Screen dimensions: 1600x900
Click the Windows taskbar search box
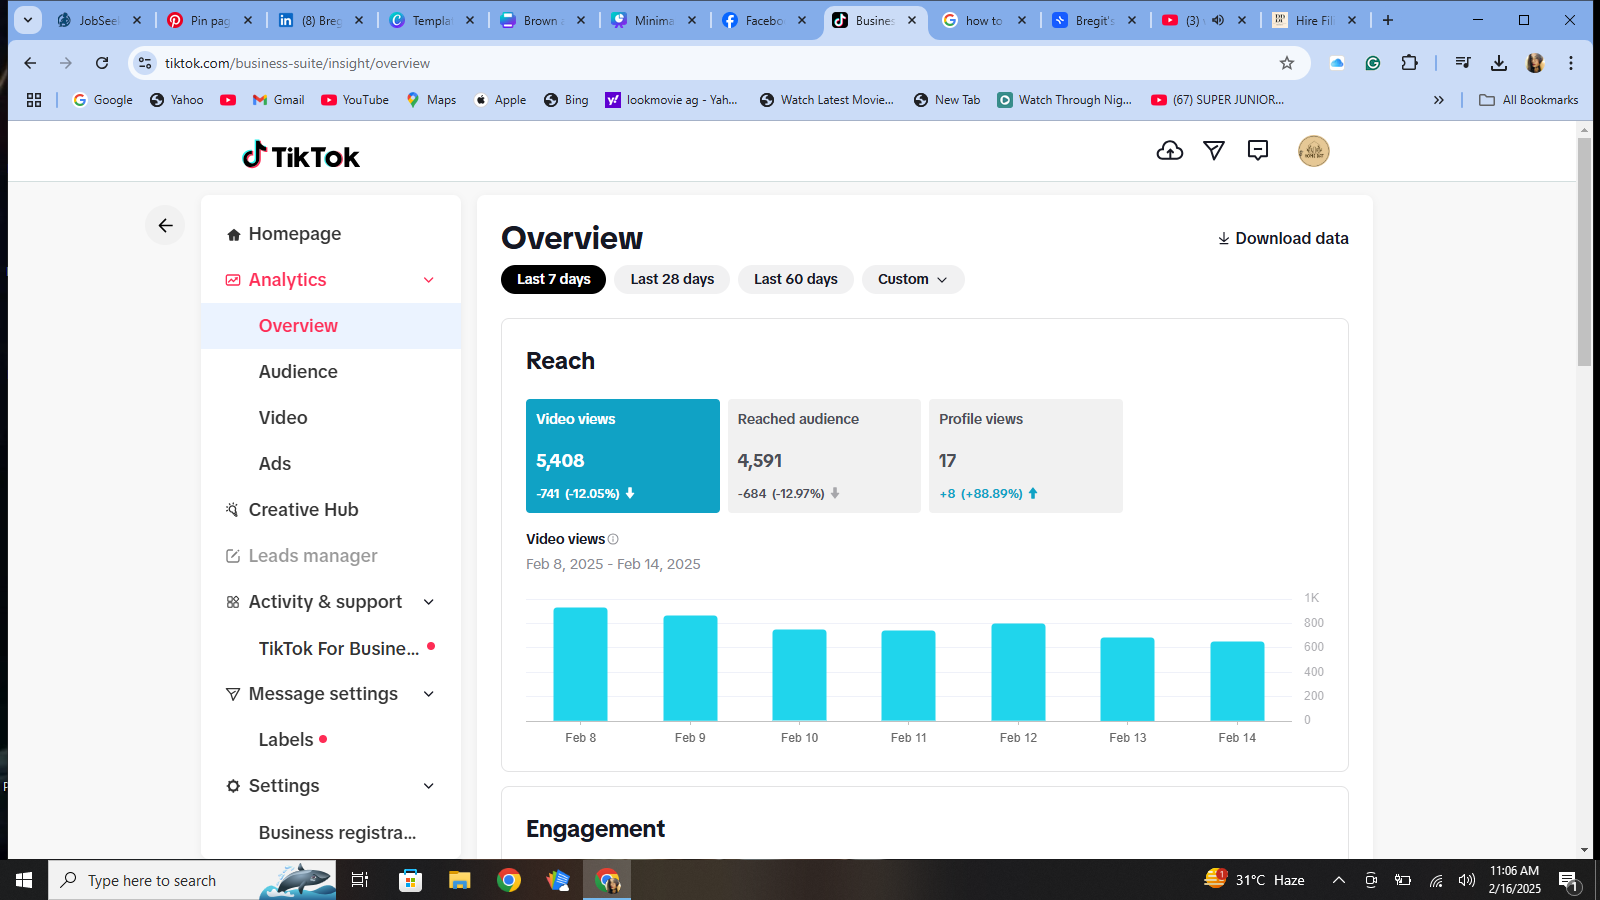(192, 880)
